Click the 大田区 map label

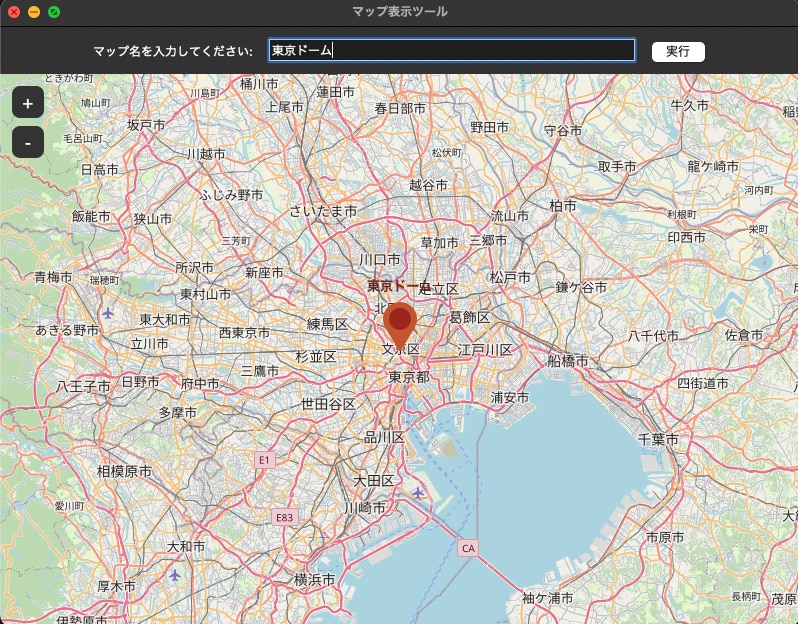pos(374,480)
